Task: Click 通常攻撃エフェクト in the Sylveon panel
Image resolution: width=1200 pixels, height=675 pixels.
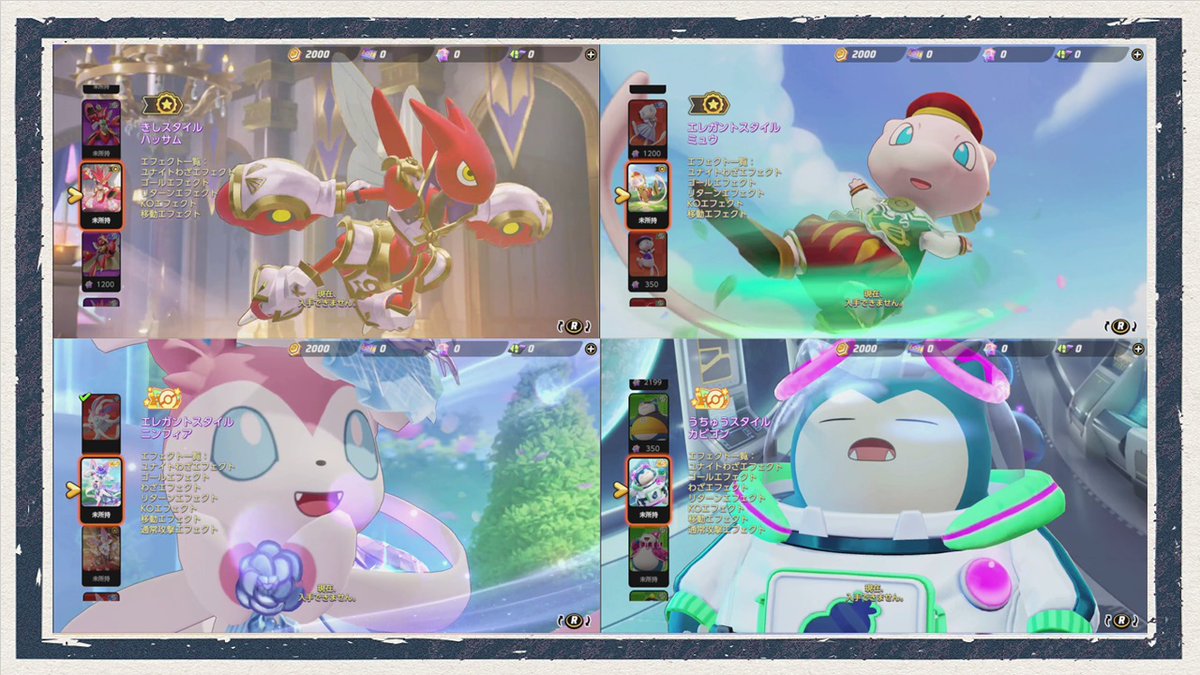Action: (x=180, y=529)
